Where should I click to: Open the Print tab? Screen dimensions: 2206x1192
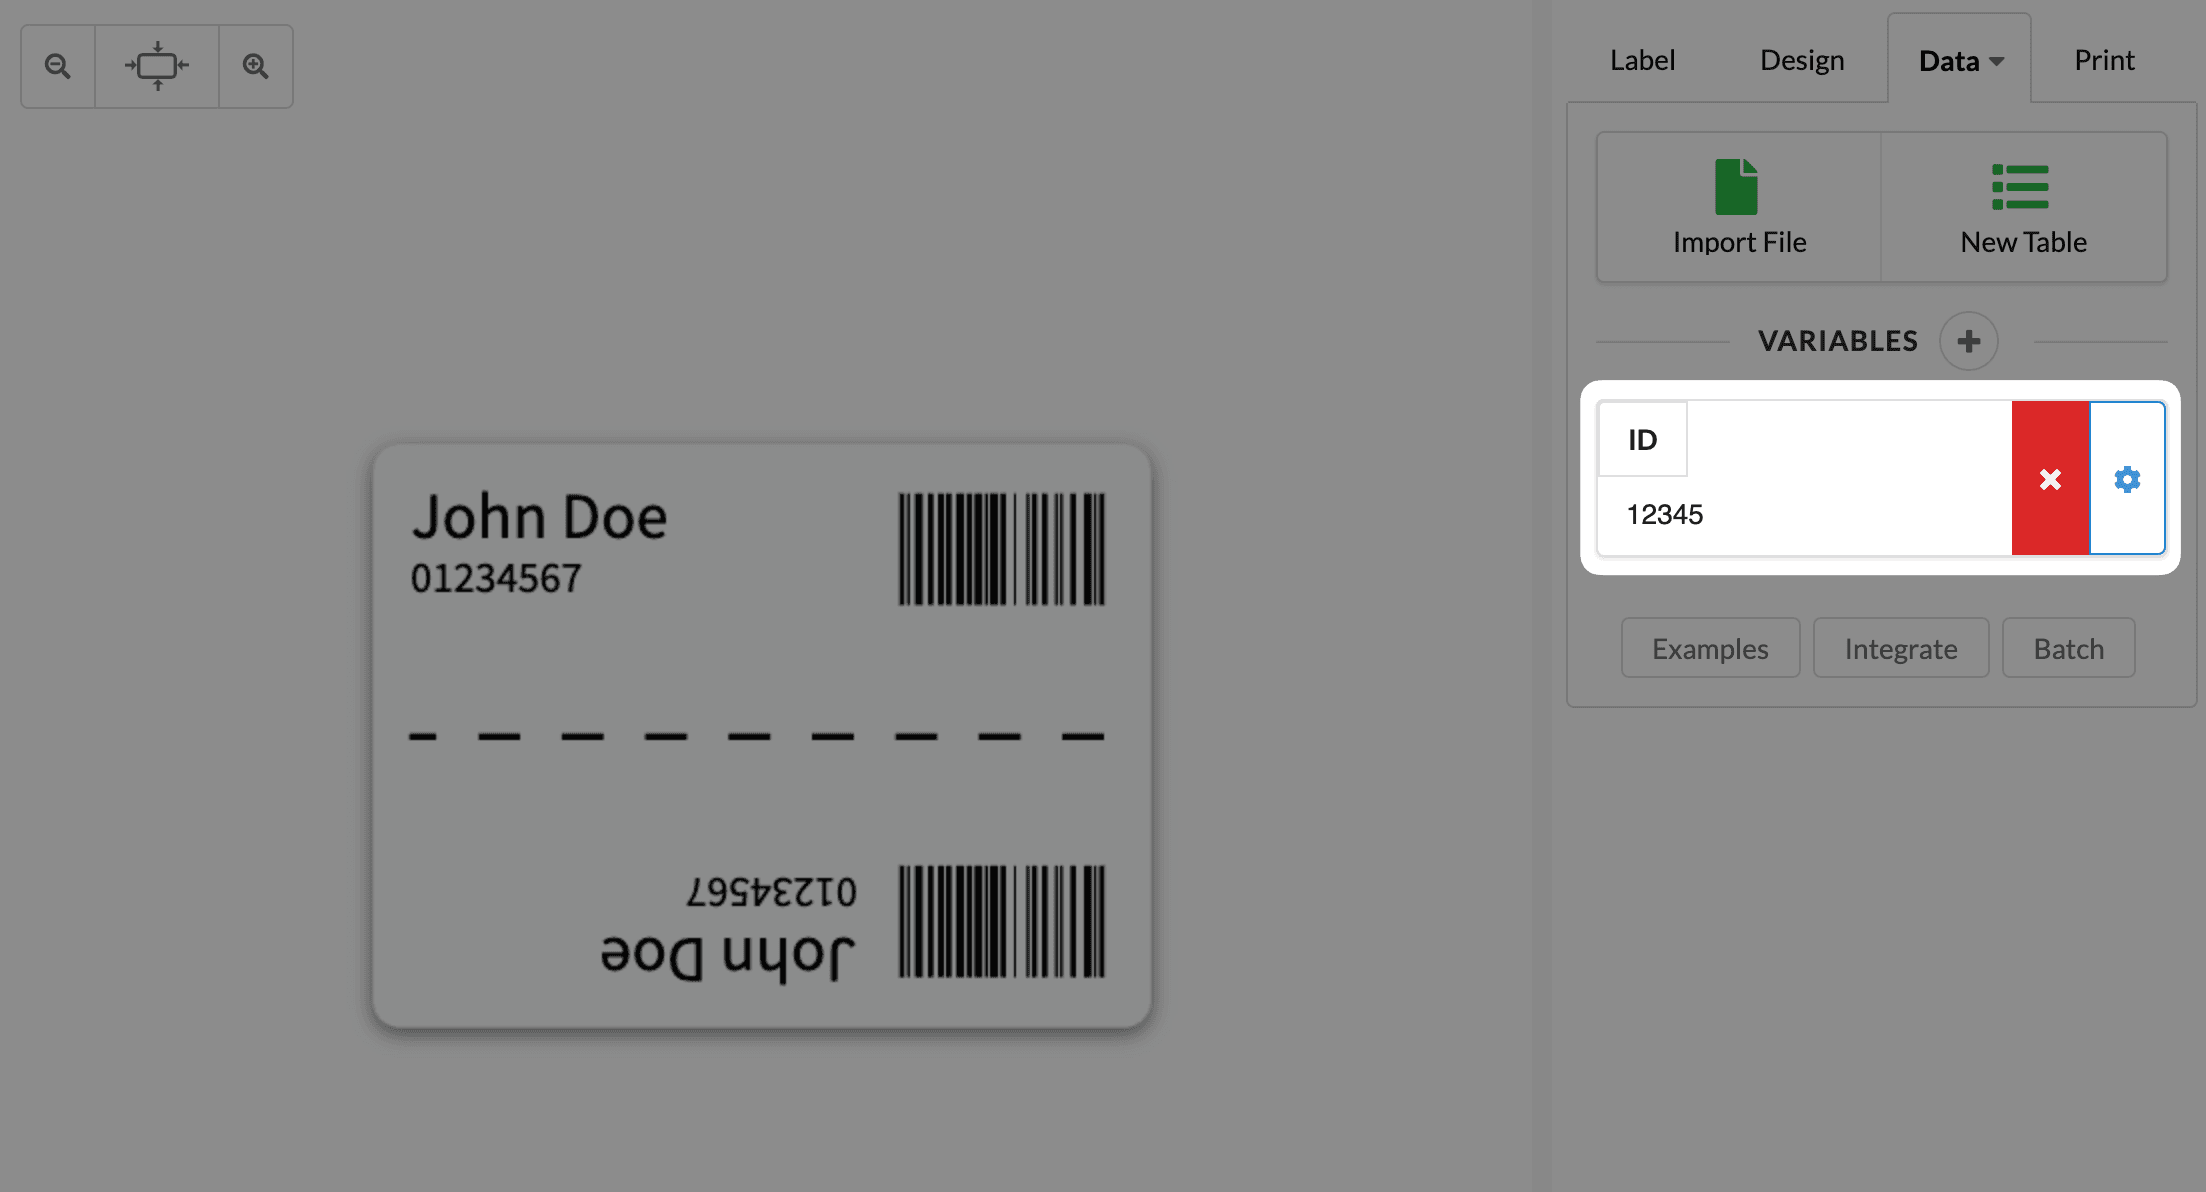click(2104, 60)
